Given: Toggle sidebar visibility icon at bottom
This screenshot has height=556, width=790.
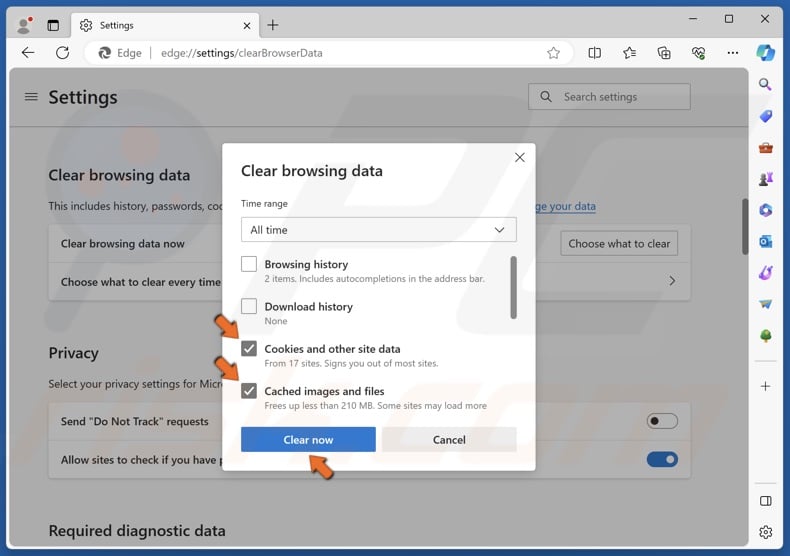Looking at the screenshot, I should [765, 501].
